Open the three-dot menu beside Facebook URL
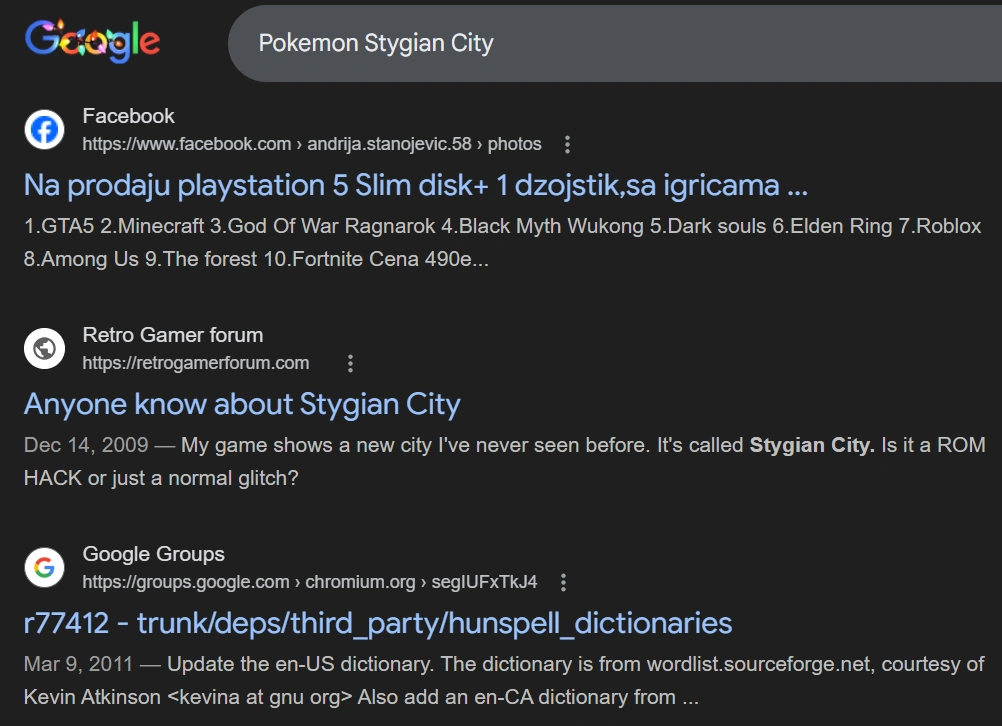This screenshot has width=1002, height=726. (567, 144)
